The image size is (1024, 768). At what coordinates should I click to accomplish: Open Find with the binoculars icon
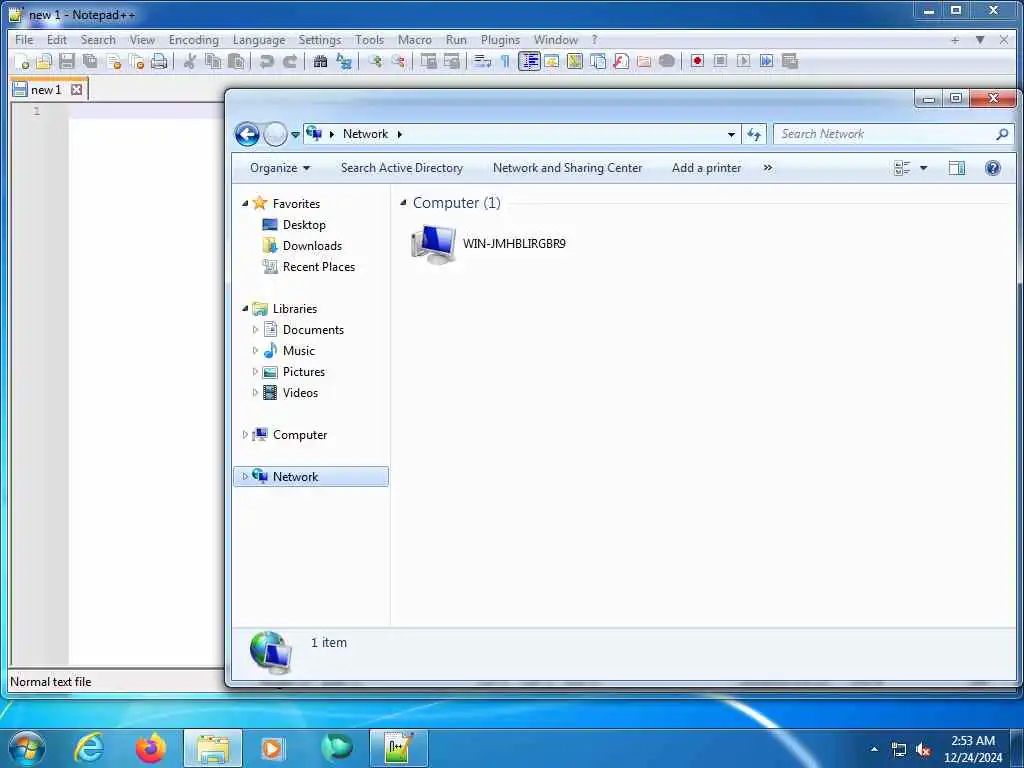pyautogui.click(x=320, y=61)
